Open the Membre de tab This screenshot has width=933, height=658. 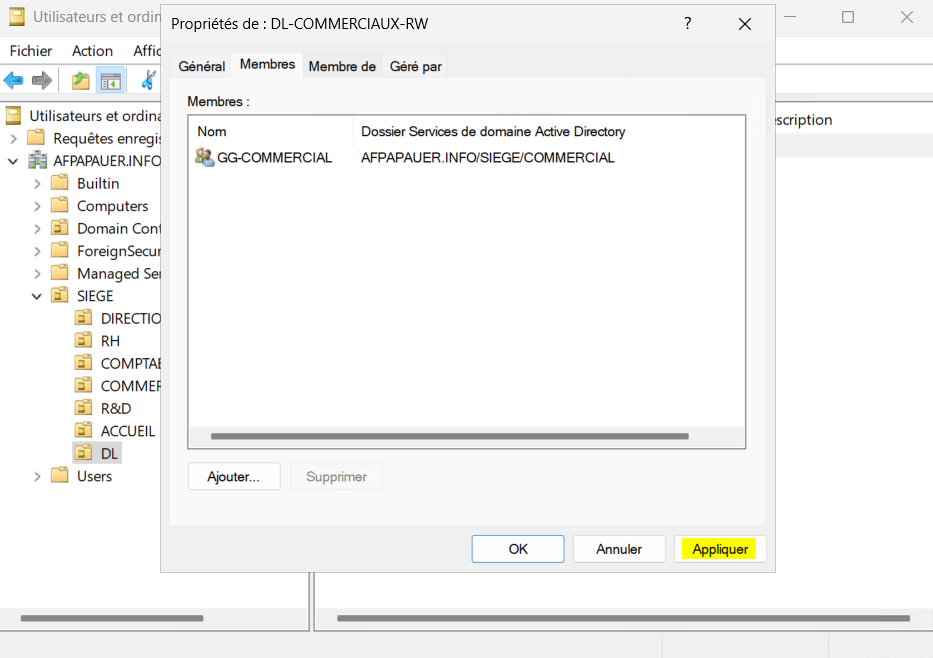(342, 66)
